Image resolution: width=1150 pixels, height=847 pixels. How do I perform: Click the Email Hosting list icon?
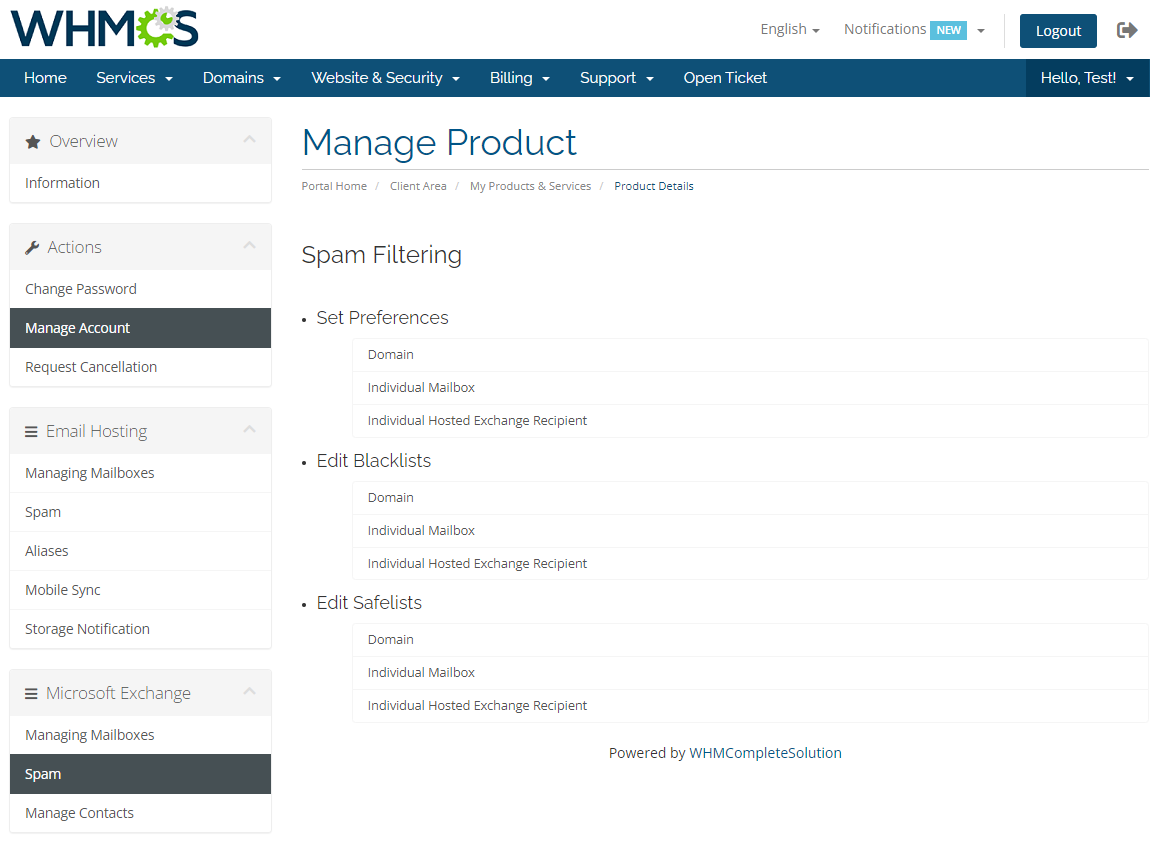[x=31, y=432]
